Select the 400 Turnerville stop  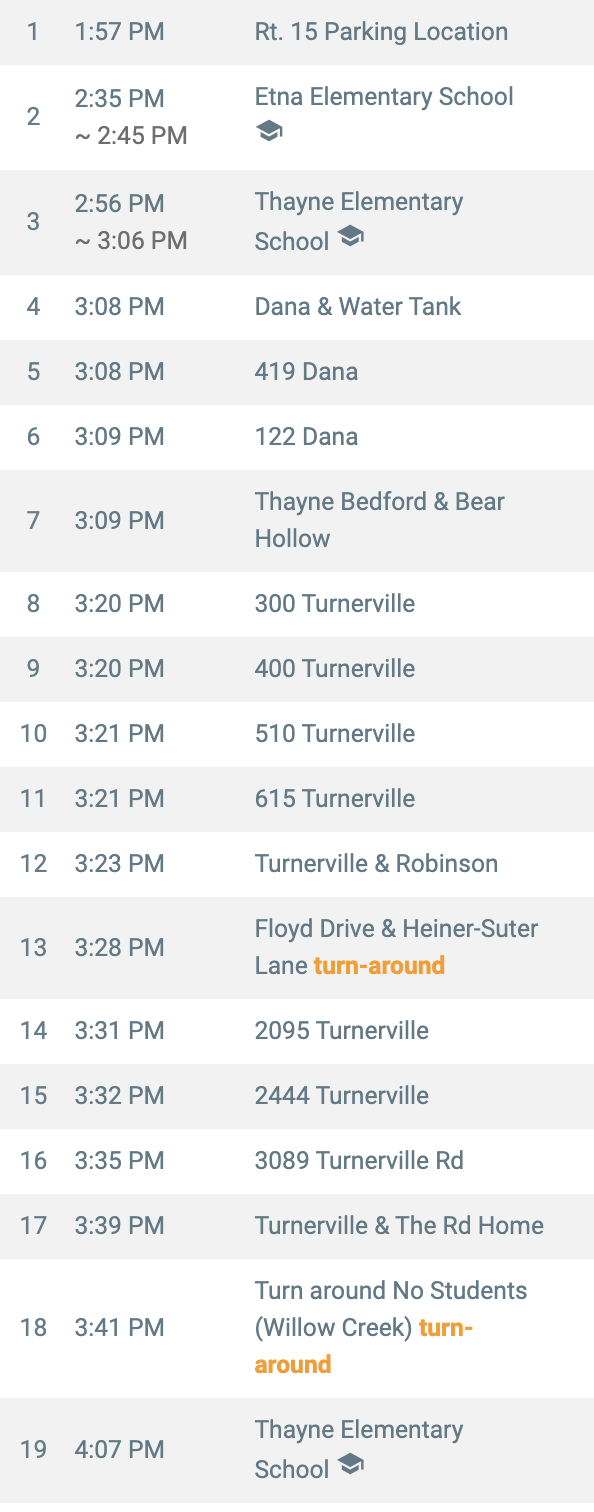[x=297, y=669]
